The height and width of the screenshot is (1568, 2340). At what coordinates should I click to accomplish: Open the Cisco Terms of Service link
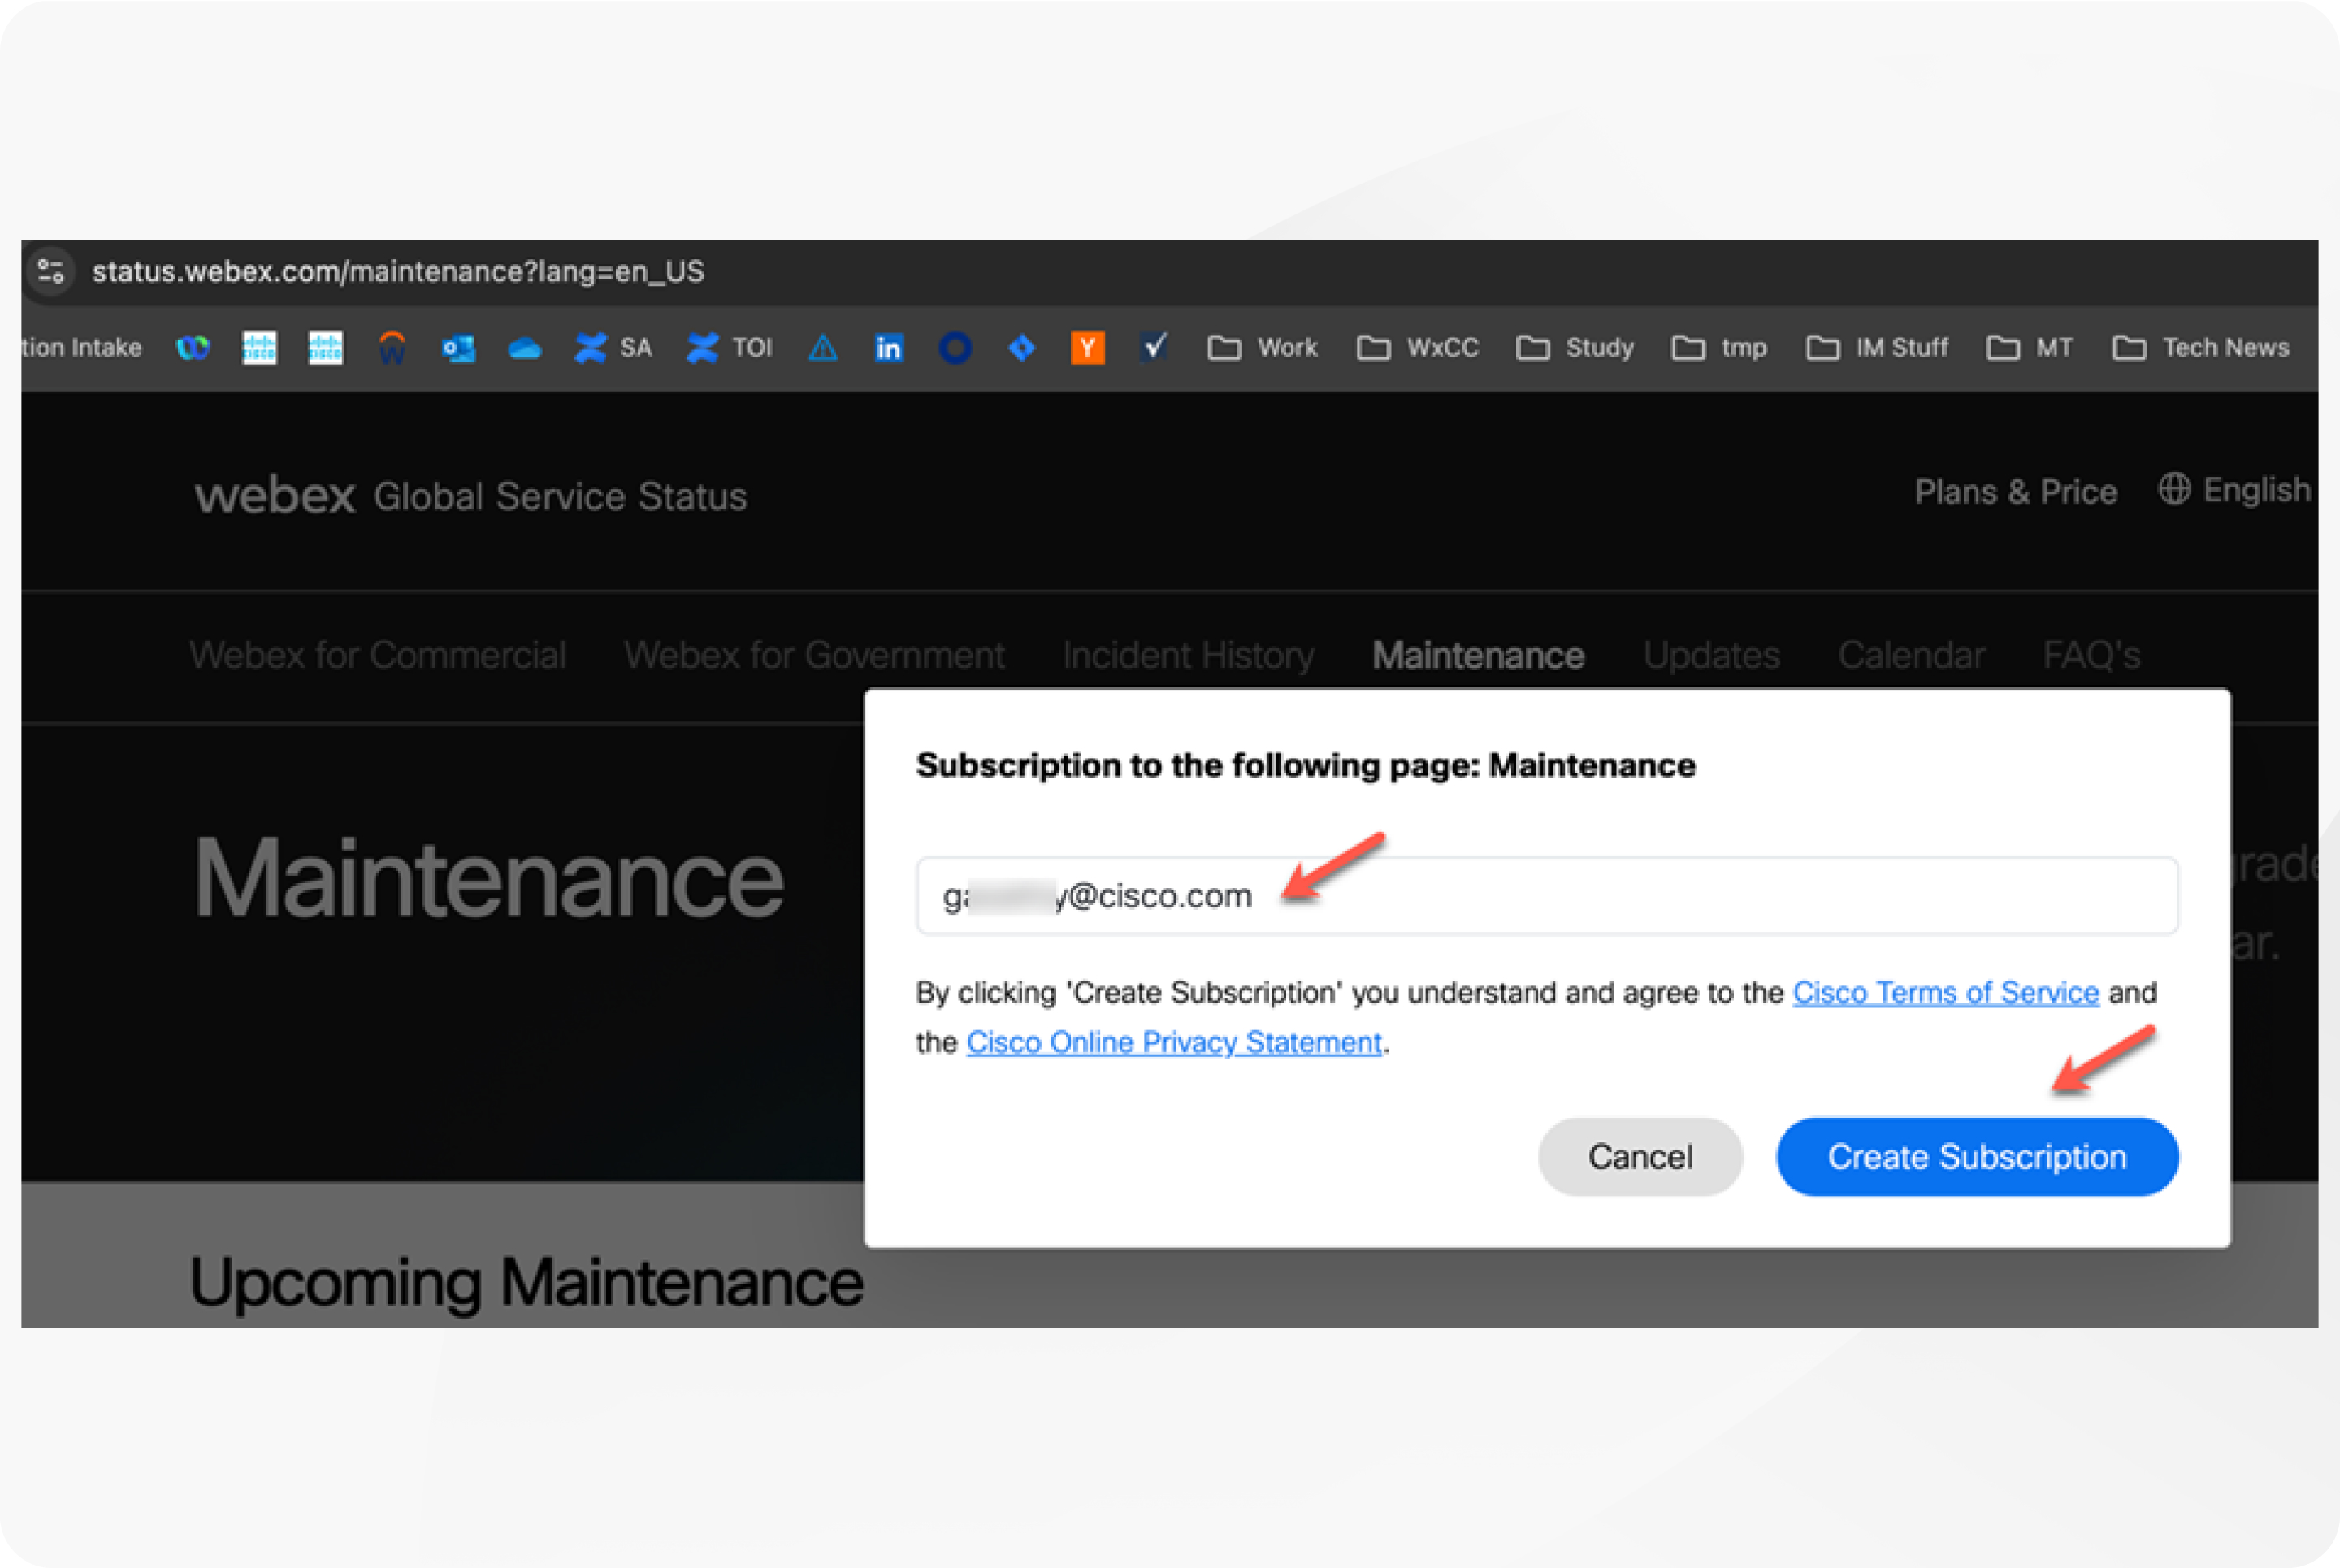(x=1945, y=992)
